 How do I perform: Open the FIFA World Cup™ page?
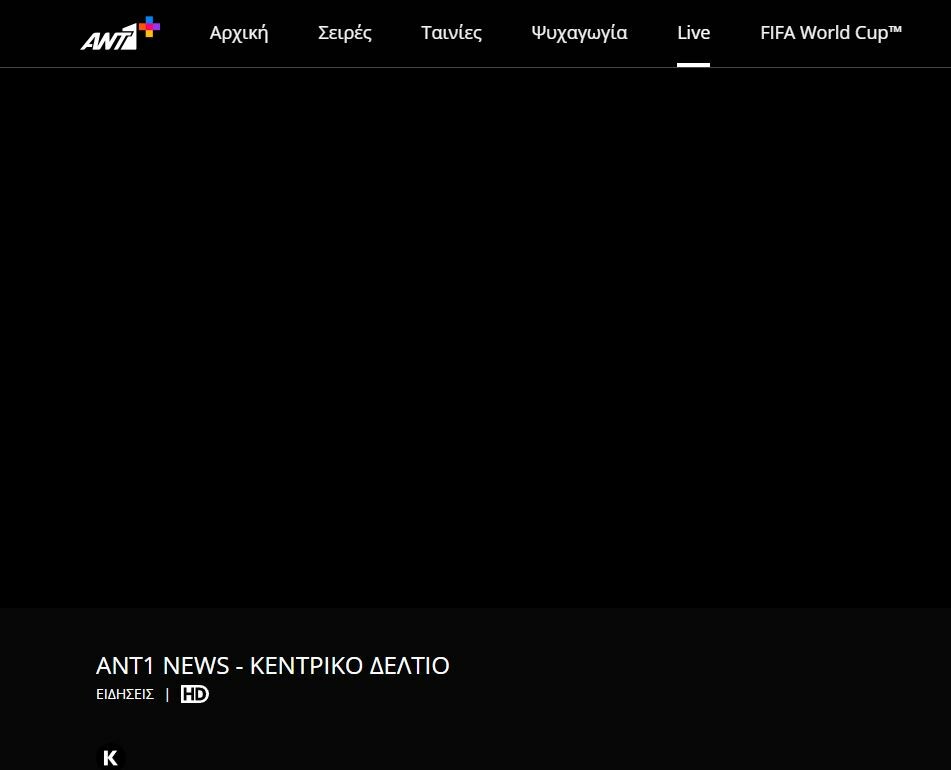pos(831,33)
